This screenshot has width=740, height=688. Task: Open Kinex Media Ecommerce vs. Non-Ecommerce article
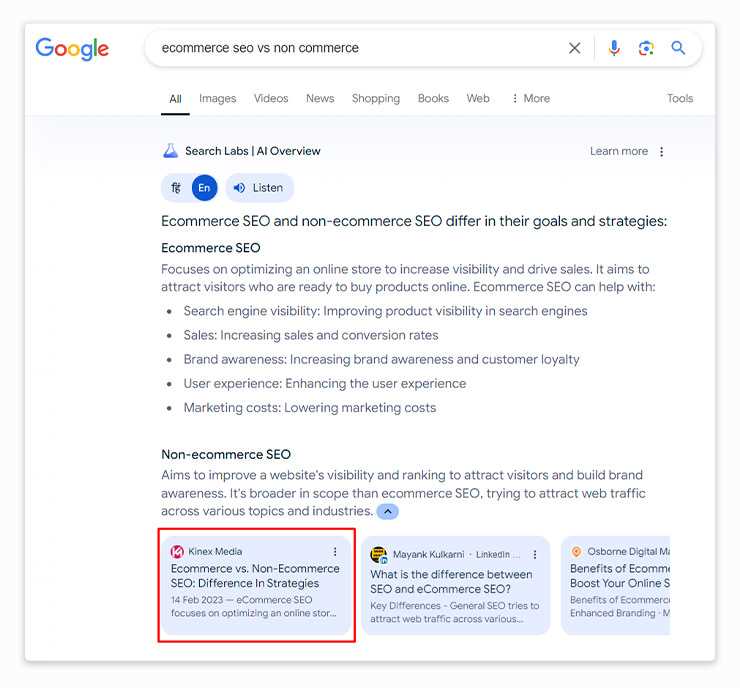pos(255,576)
